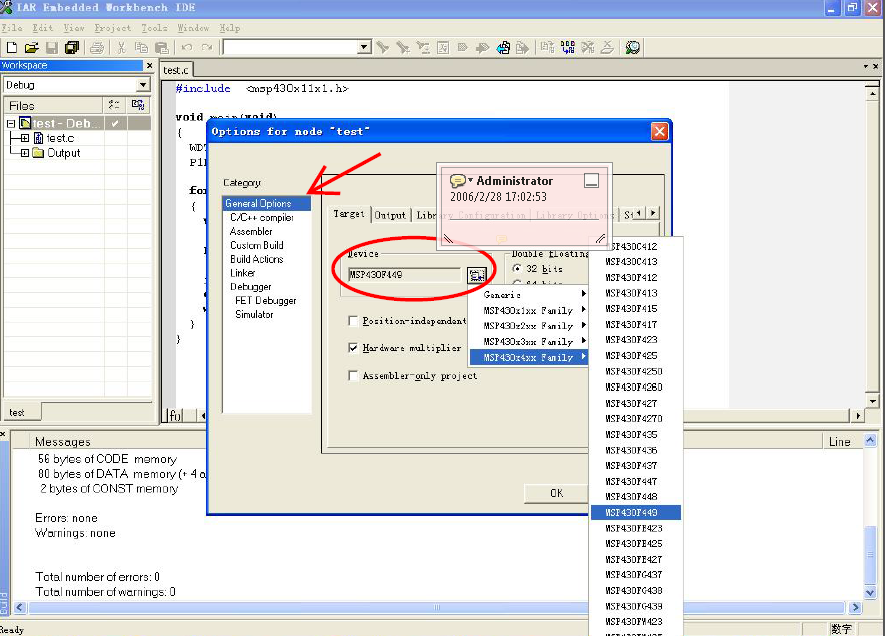Click the Find Next toolbar icon
The image size is (885, 636).
[x=403, y=48]
